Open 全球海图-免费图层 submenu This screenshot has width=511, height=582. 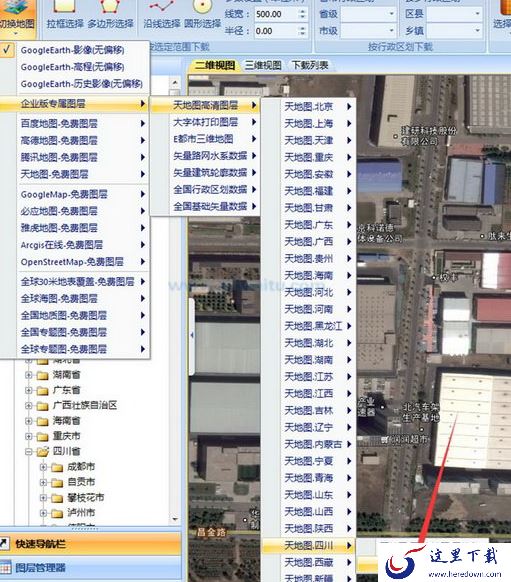(75, 298)
